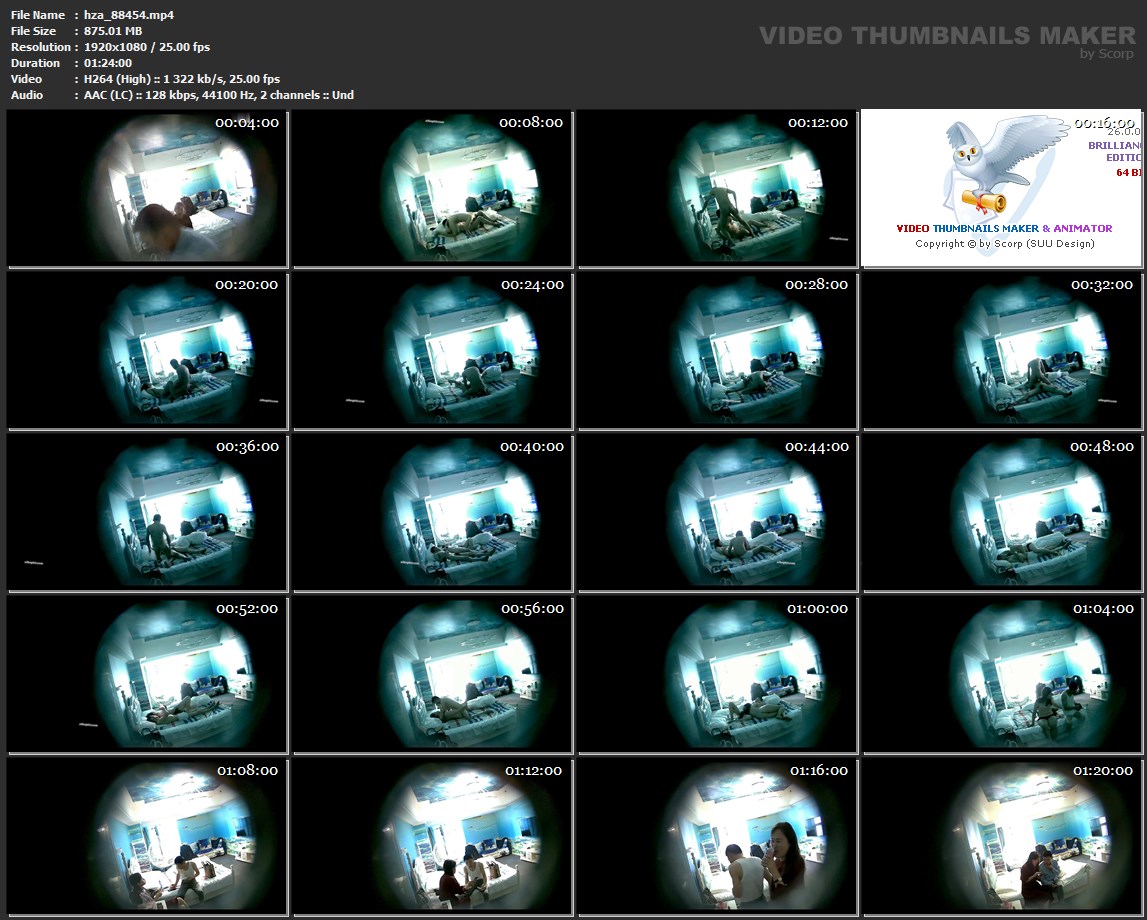Viewport: 1147px width, 920px height.
Task: Open the thumbnail stamped 00:12:00
Action: coord(717,188)
